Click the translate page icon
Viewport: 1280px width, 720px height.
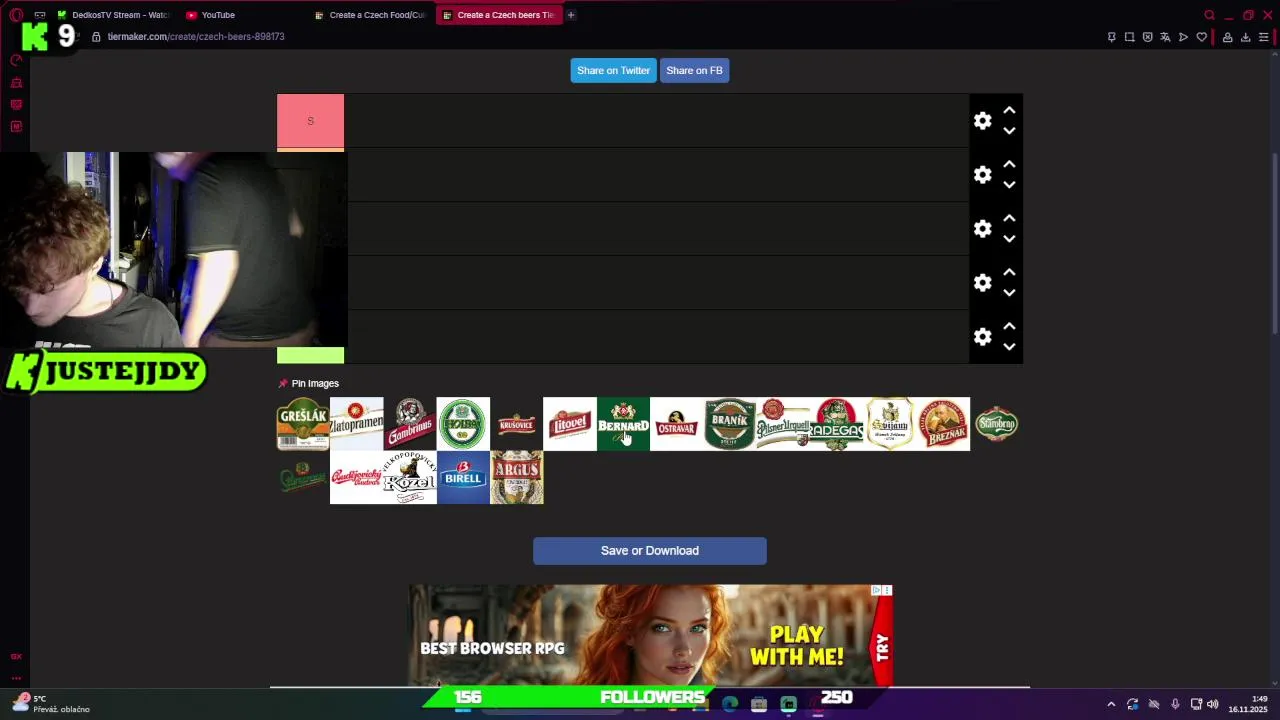(x=1165, y=37)
